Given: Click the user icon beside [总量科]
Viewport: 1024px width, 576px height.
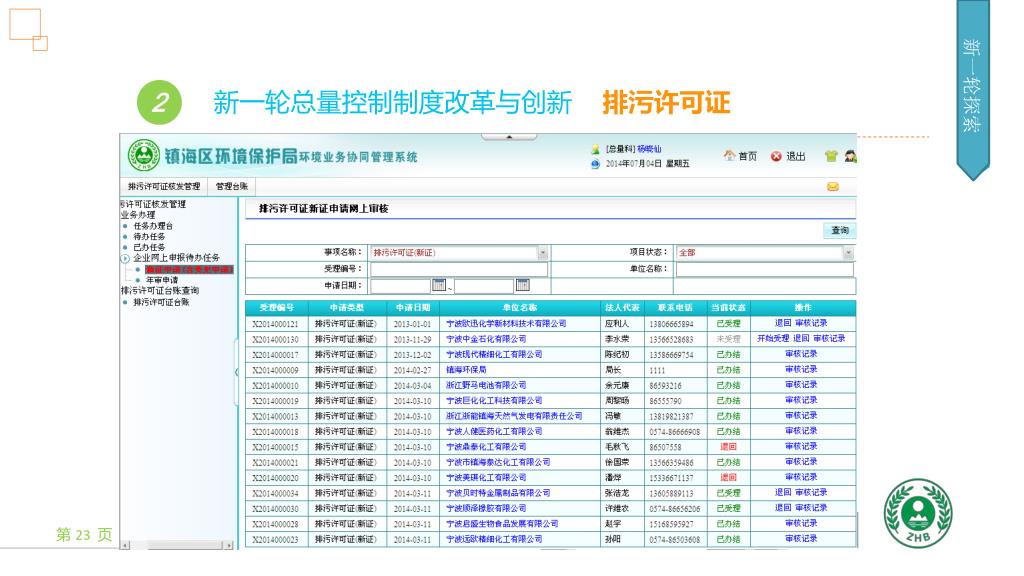Looking at the screenshot, I should pos(595,150).
